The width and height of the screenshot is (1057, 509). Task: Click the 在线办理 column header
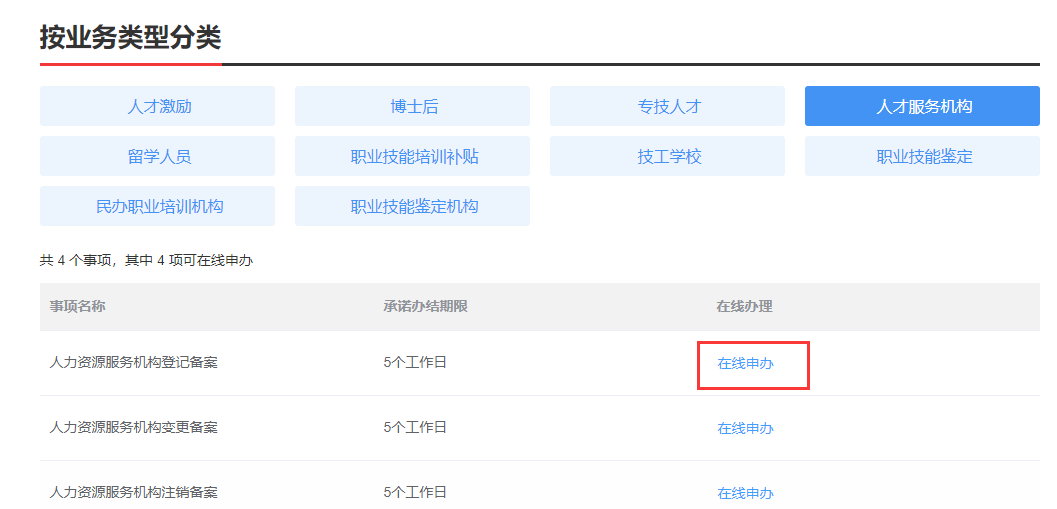tap(744, 307)
